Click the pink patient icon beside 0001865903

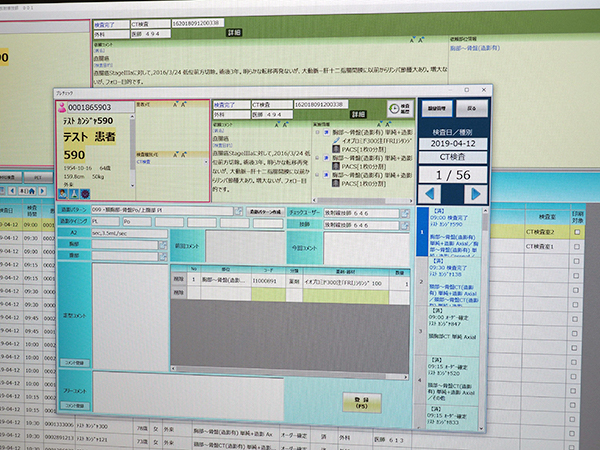pos(62,105)
